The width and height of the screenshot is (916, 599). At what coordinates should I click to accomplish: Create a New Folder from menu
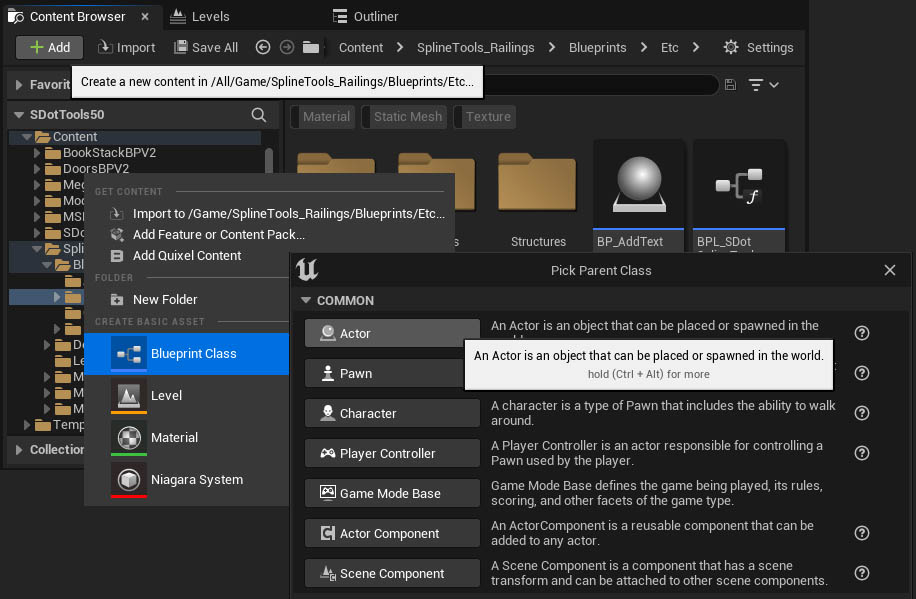pos(153,300)
